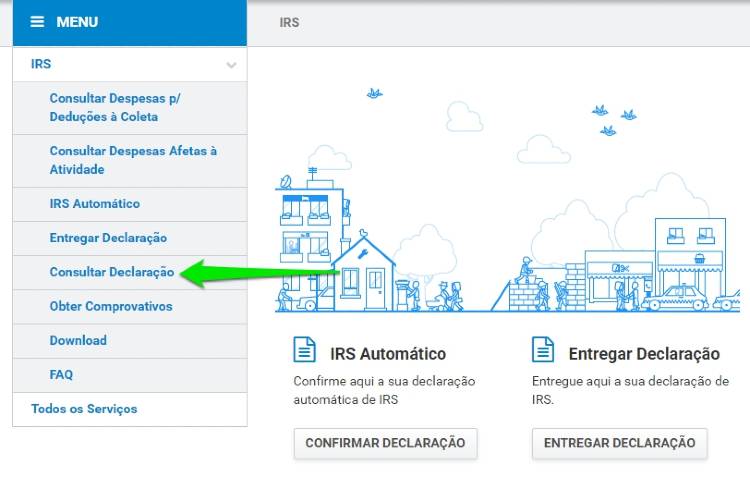
Task: Click the CONFIRMAR DECLARAÇÃO button
Action: (x=386, y=443)
